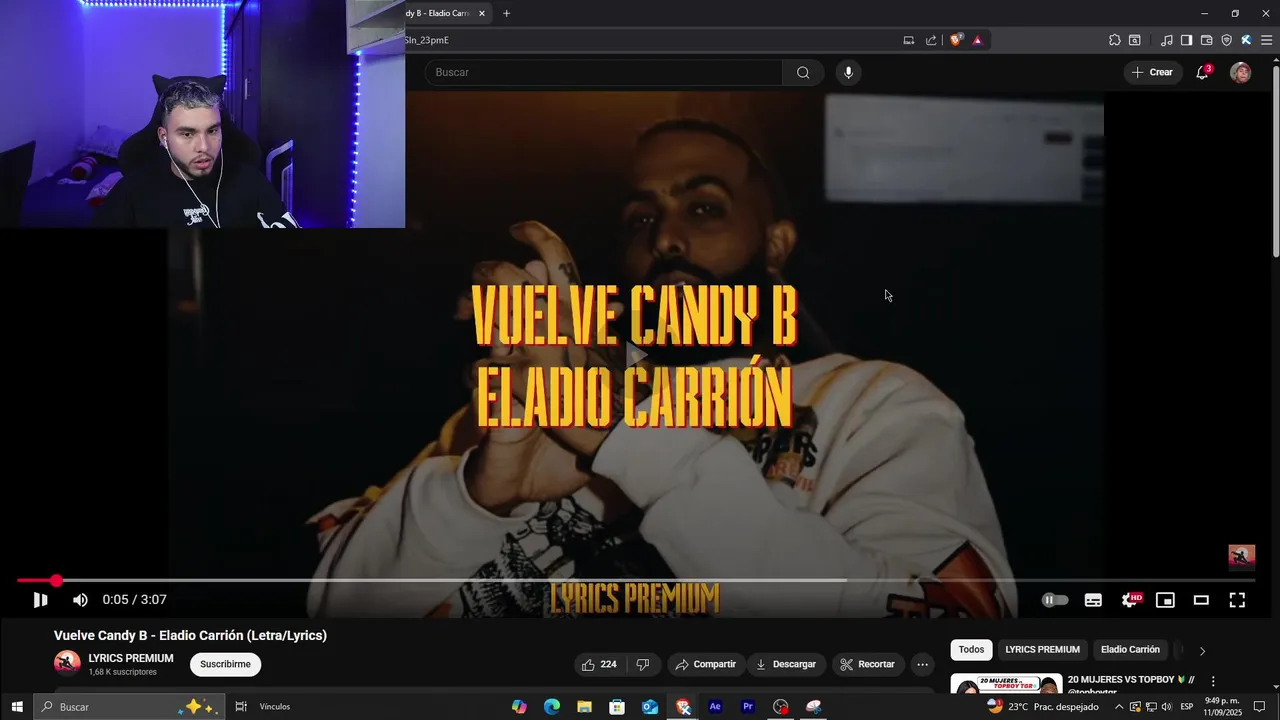The image size is (1280, 720).
Task: Open the browser hamburger main menu
Action: 1266,40
